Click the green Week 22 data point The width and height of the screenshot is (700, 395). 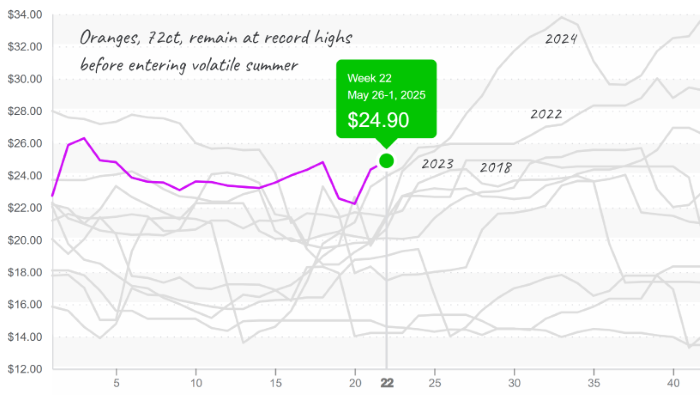[387, 161]
